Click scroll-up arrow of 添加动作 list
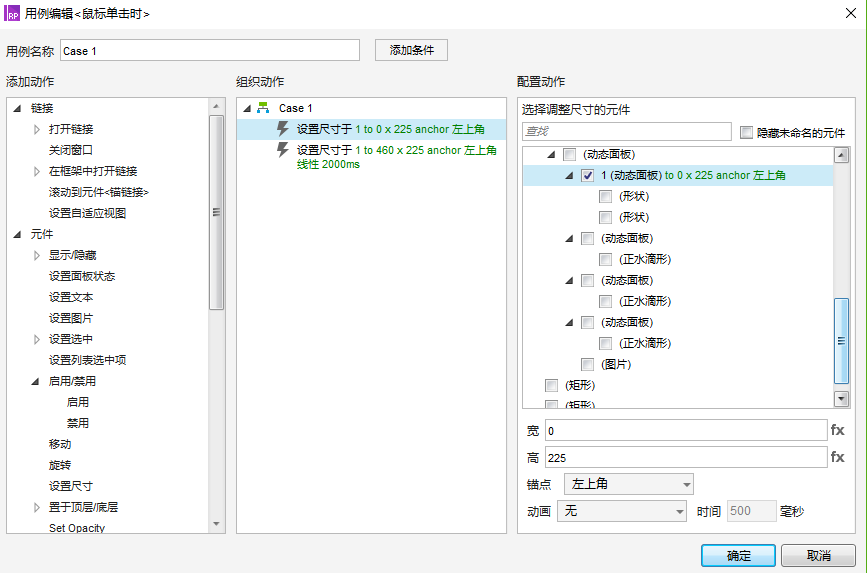The width and height of the screenshot is (867, 573). tap(216, 106)
